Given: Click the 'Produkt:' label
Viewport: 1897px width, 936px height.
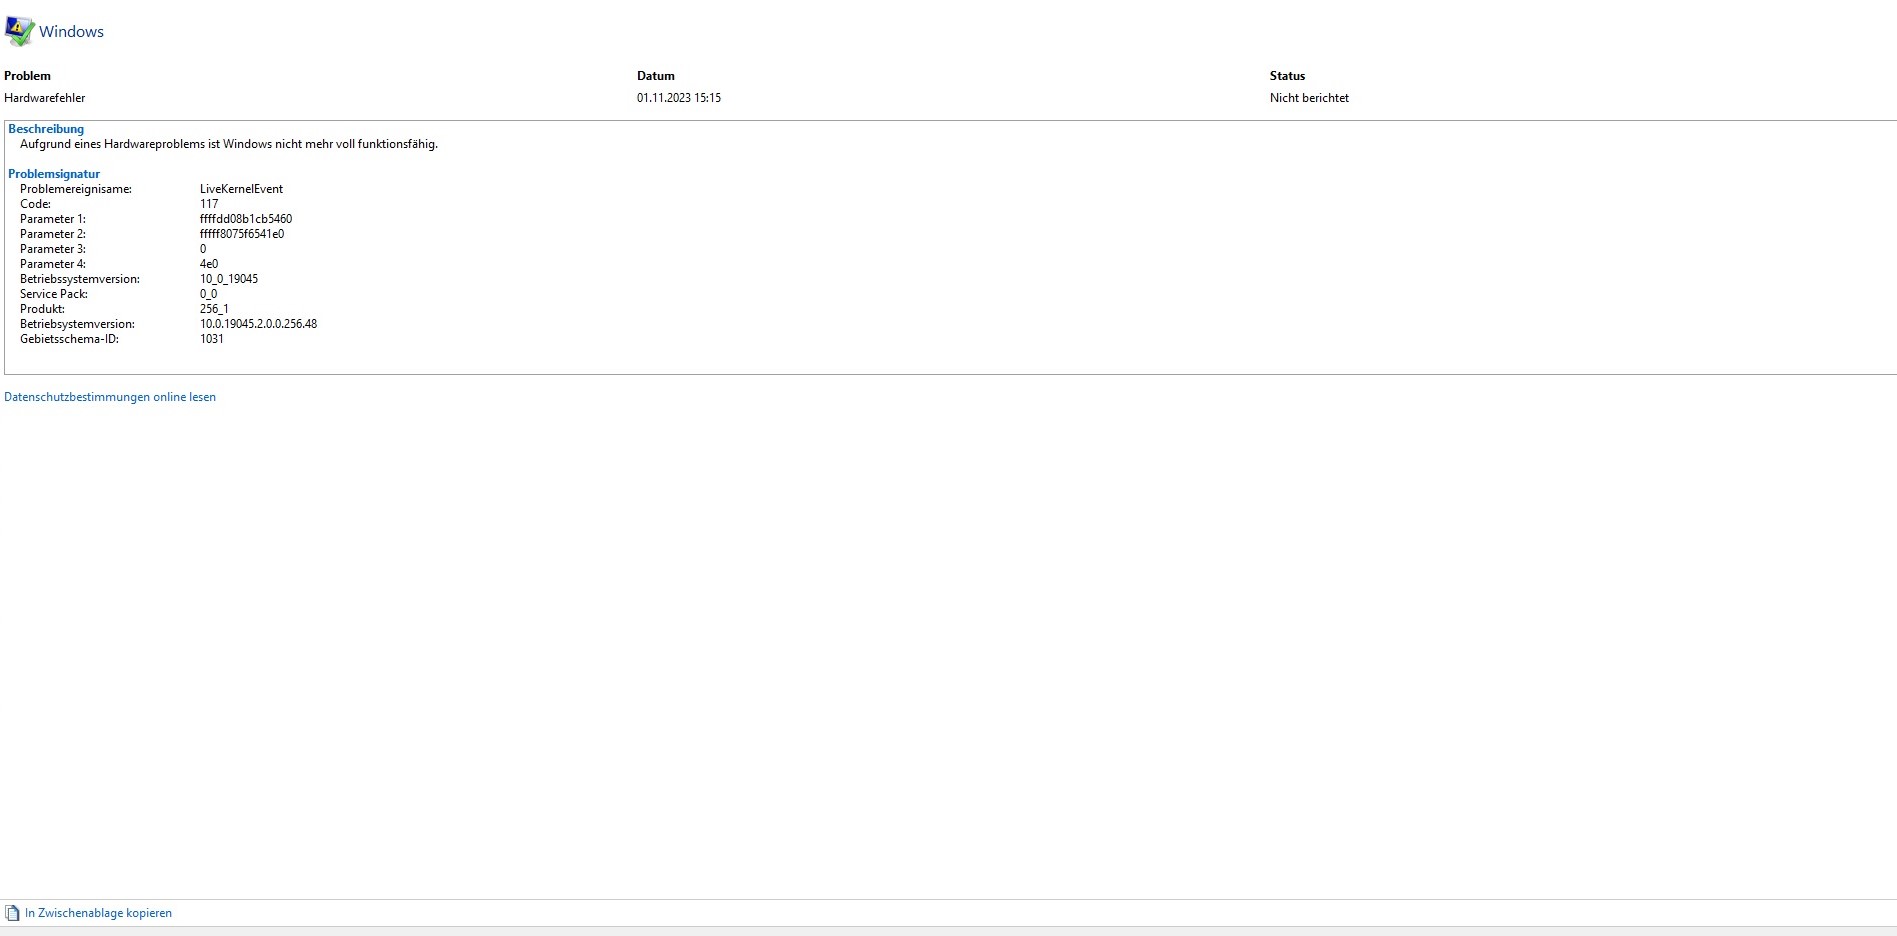Looking at the screenshot, I should [42, 309].
